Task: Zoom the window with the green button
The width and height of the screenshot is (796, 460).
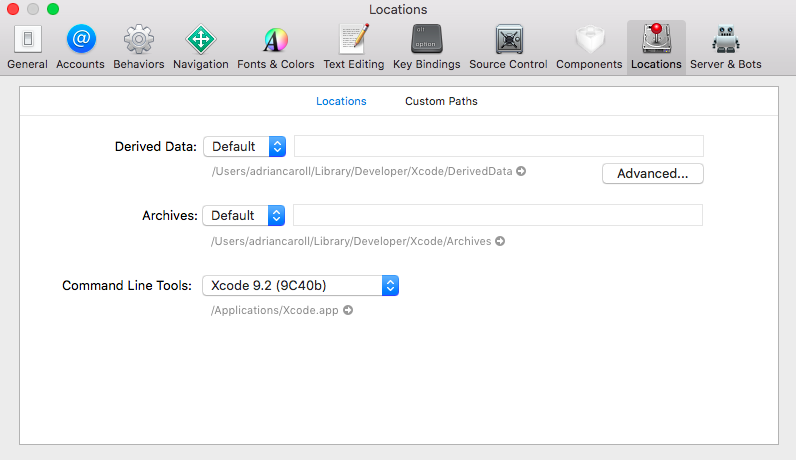Action: (x=53, y=9)
